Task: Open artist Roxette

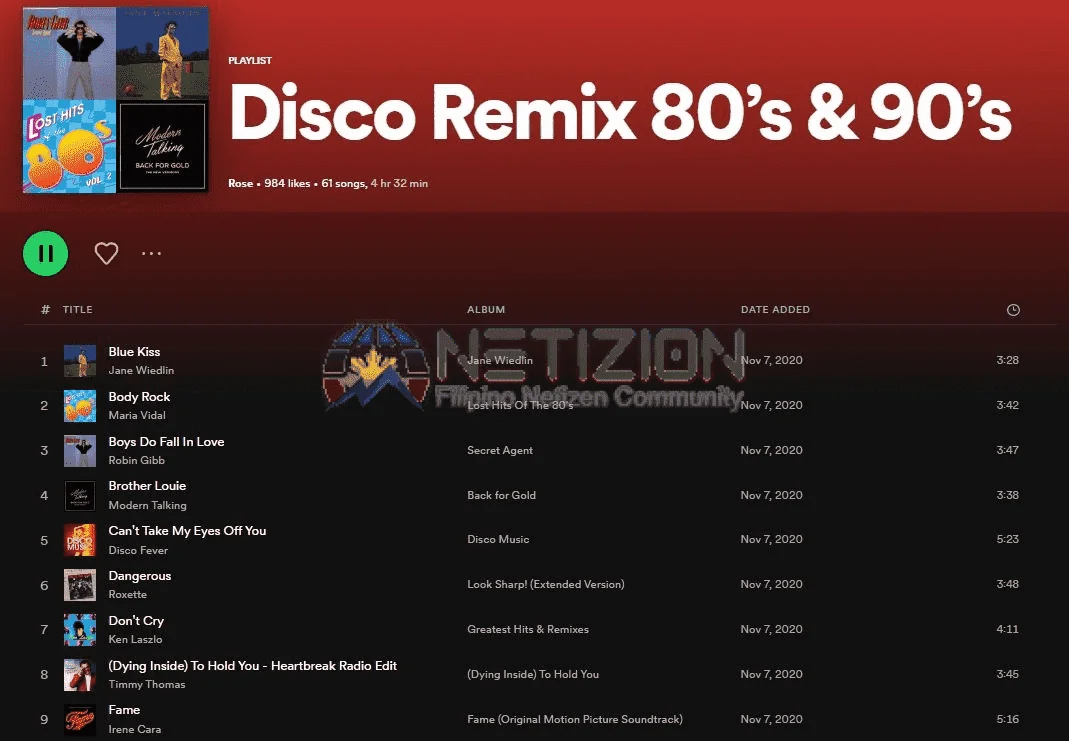Action: click(127, 594)
